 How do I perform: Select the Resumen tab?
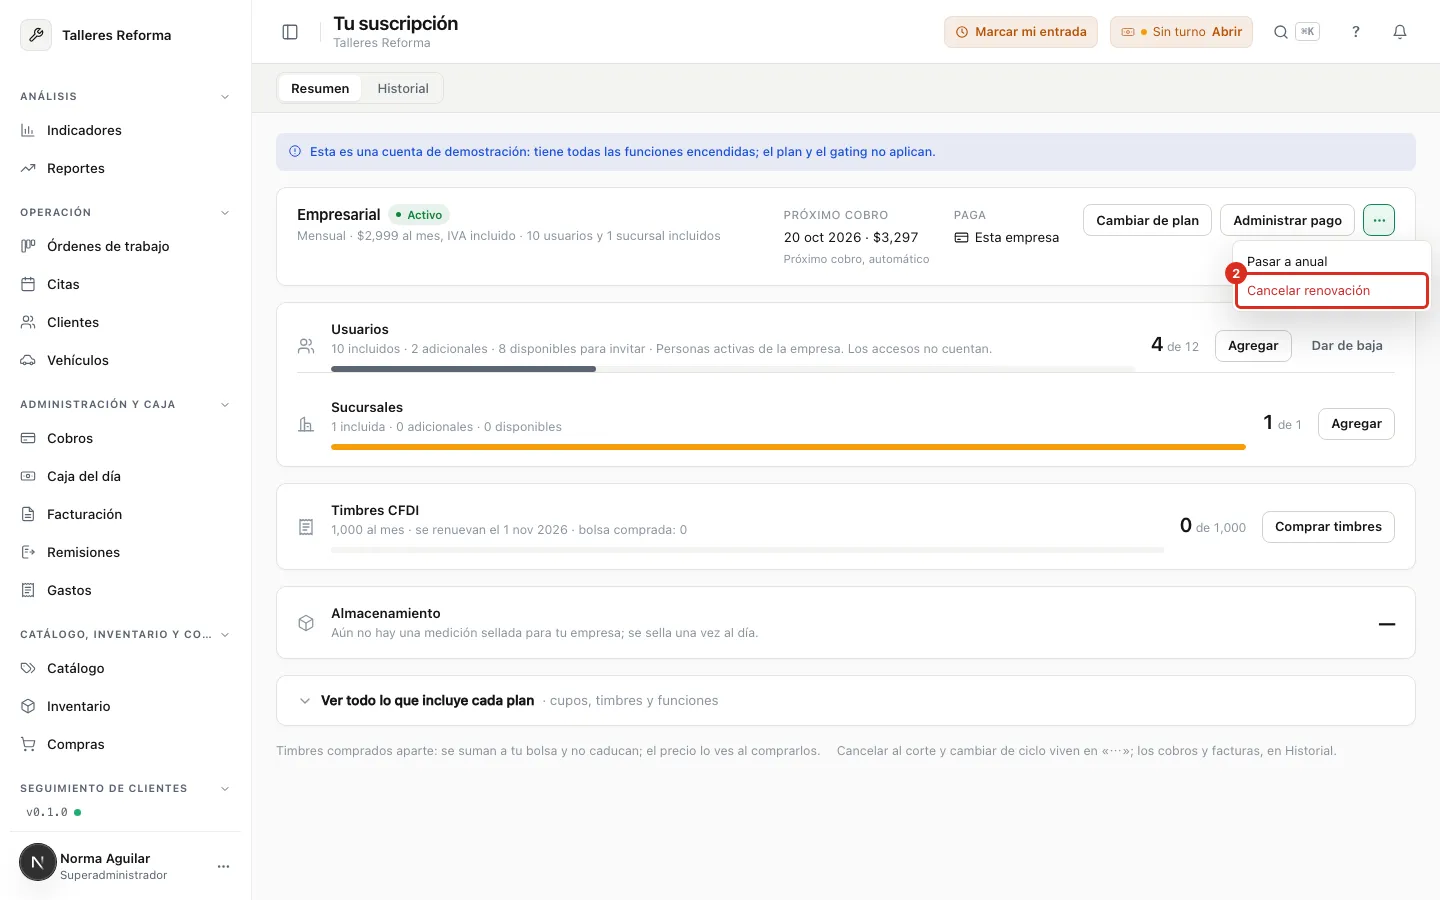tap(320, 88)
